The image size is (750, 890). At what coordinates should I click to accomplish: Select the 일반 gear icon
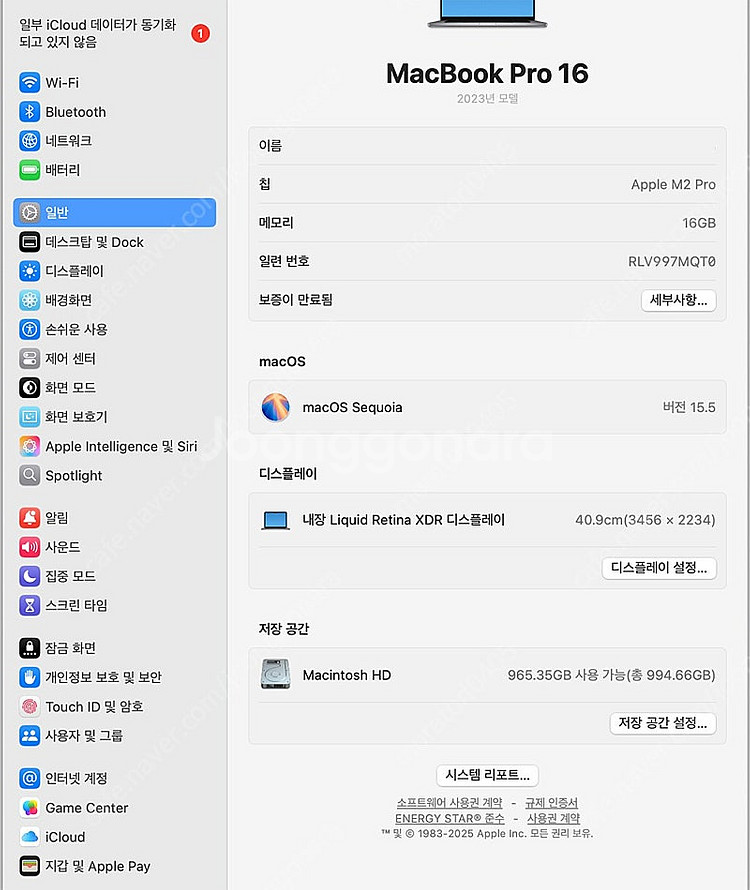tap(30, 212)
